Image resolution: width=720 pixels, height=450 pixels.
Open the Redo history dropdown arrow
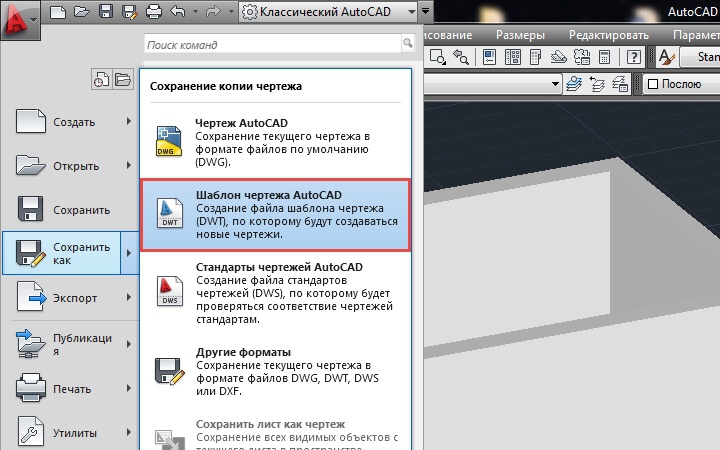pyautogui.click(x=231, y=11)
